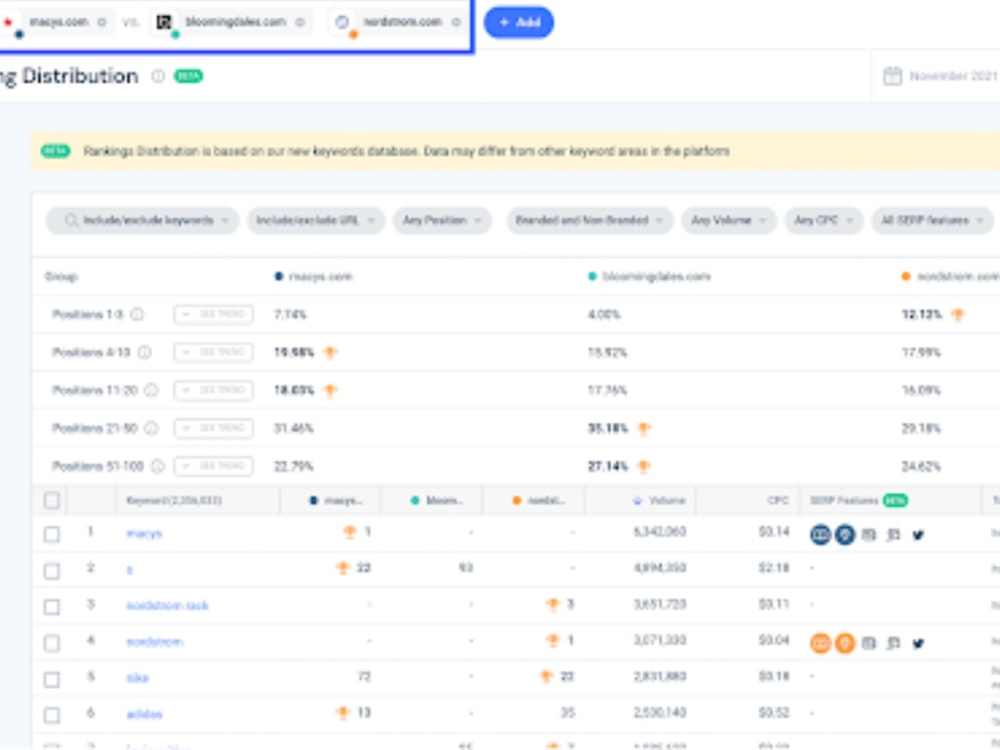
Task: Click second orange SERP feature icon in nordstrom row
Action: [845, 643]
